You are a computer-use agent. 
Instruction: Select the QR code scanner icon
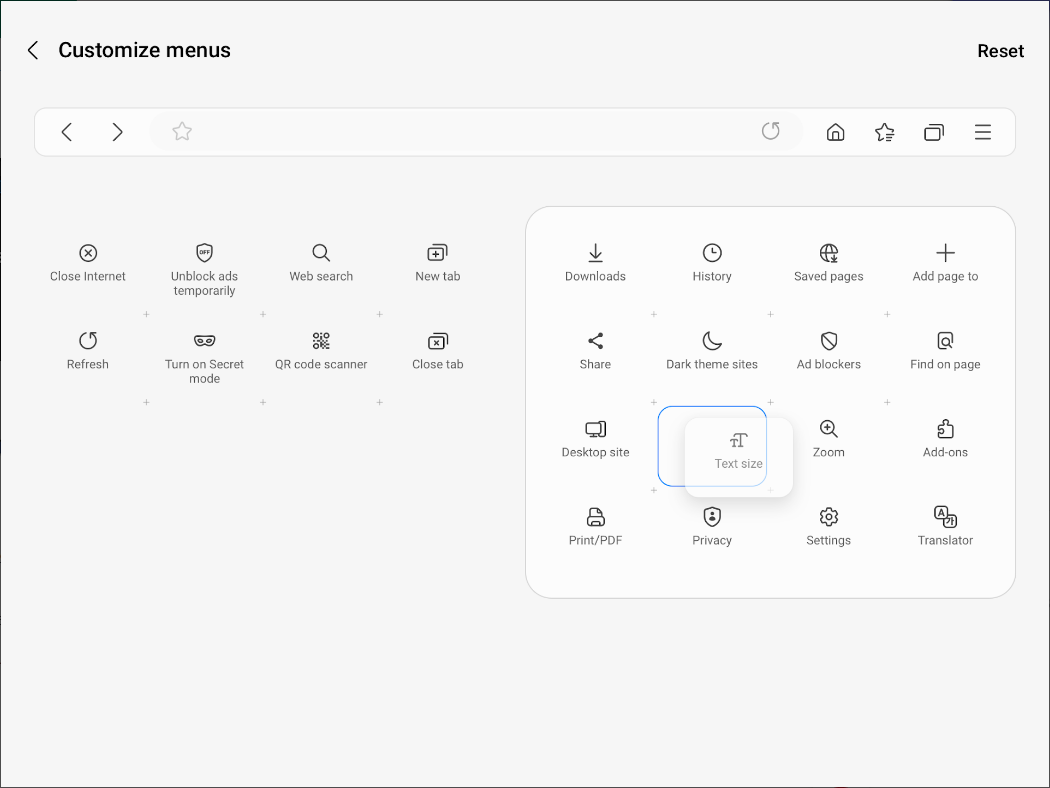(320, 341)
